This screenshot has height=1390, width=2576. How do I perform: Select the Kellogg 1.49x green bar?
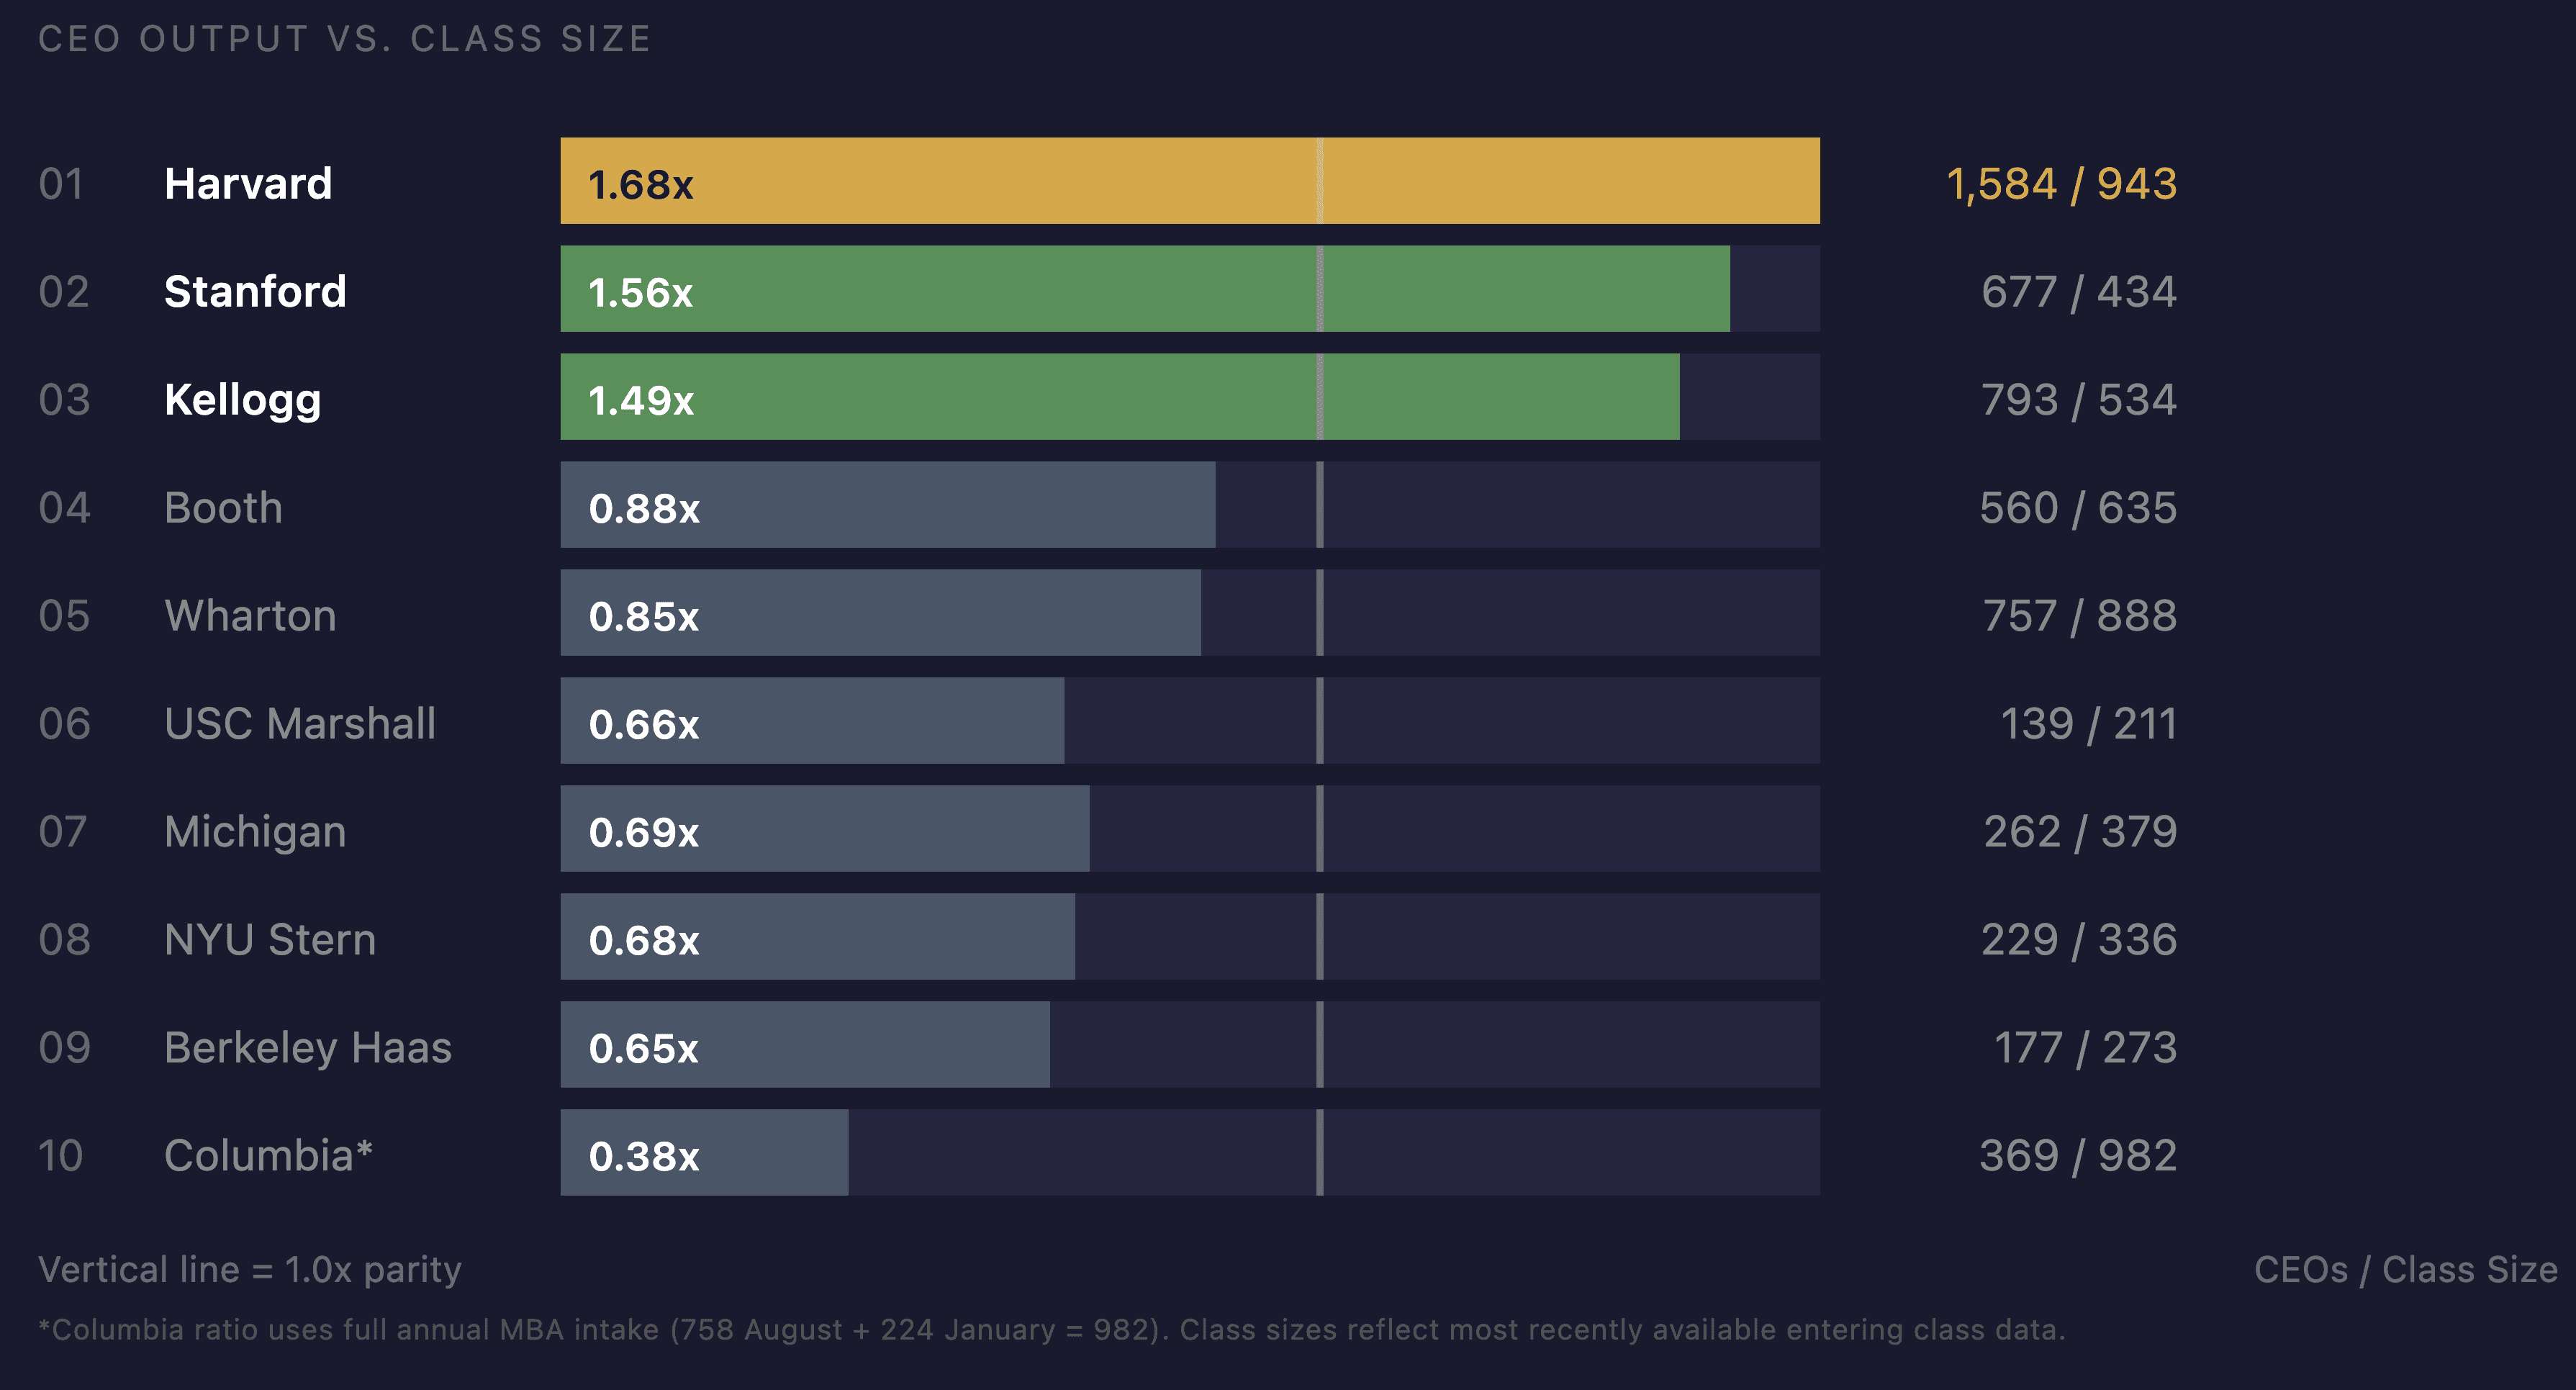click(1119, 397)
